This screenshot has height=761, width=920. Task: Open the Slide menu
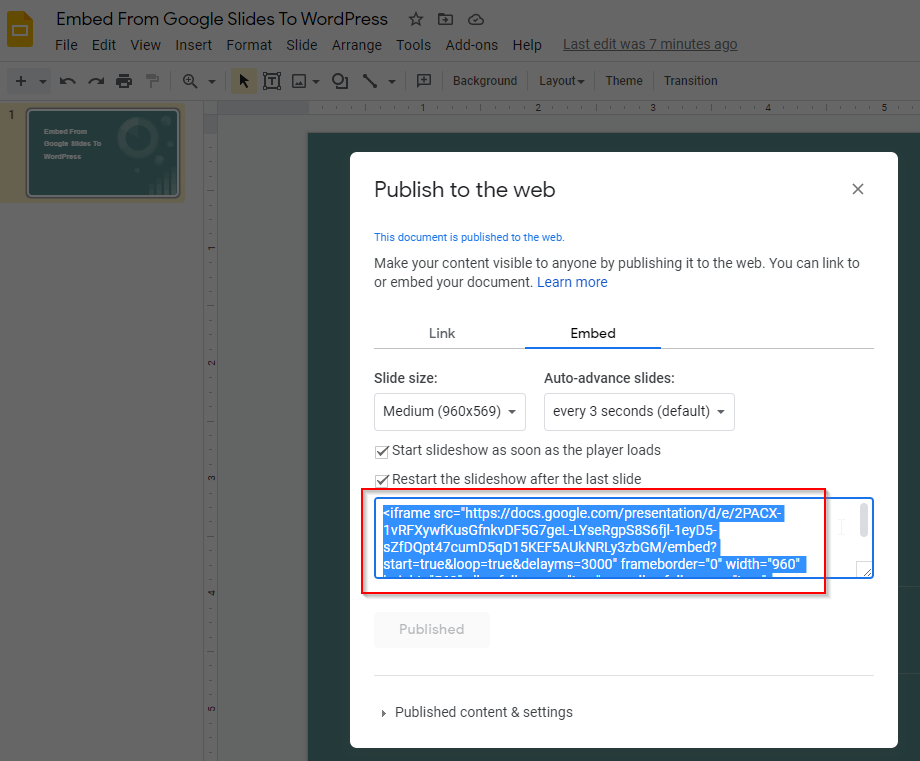[x=302, y=45]
